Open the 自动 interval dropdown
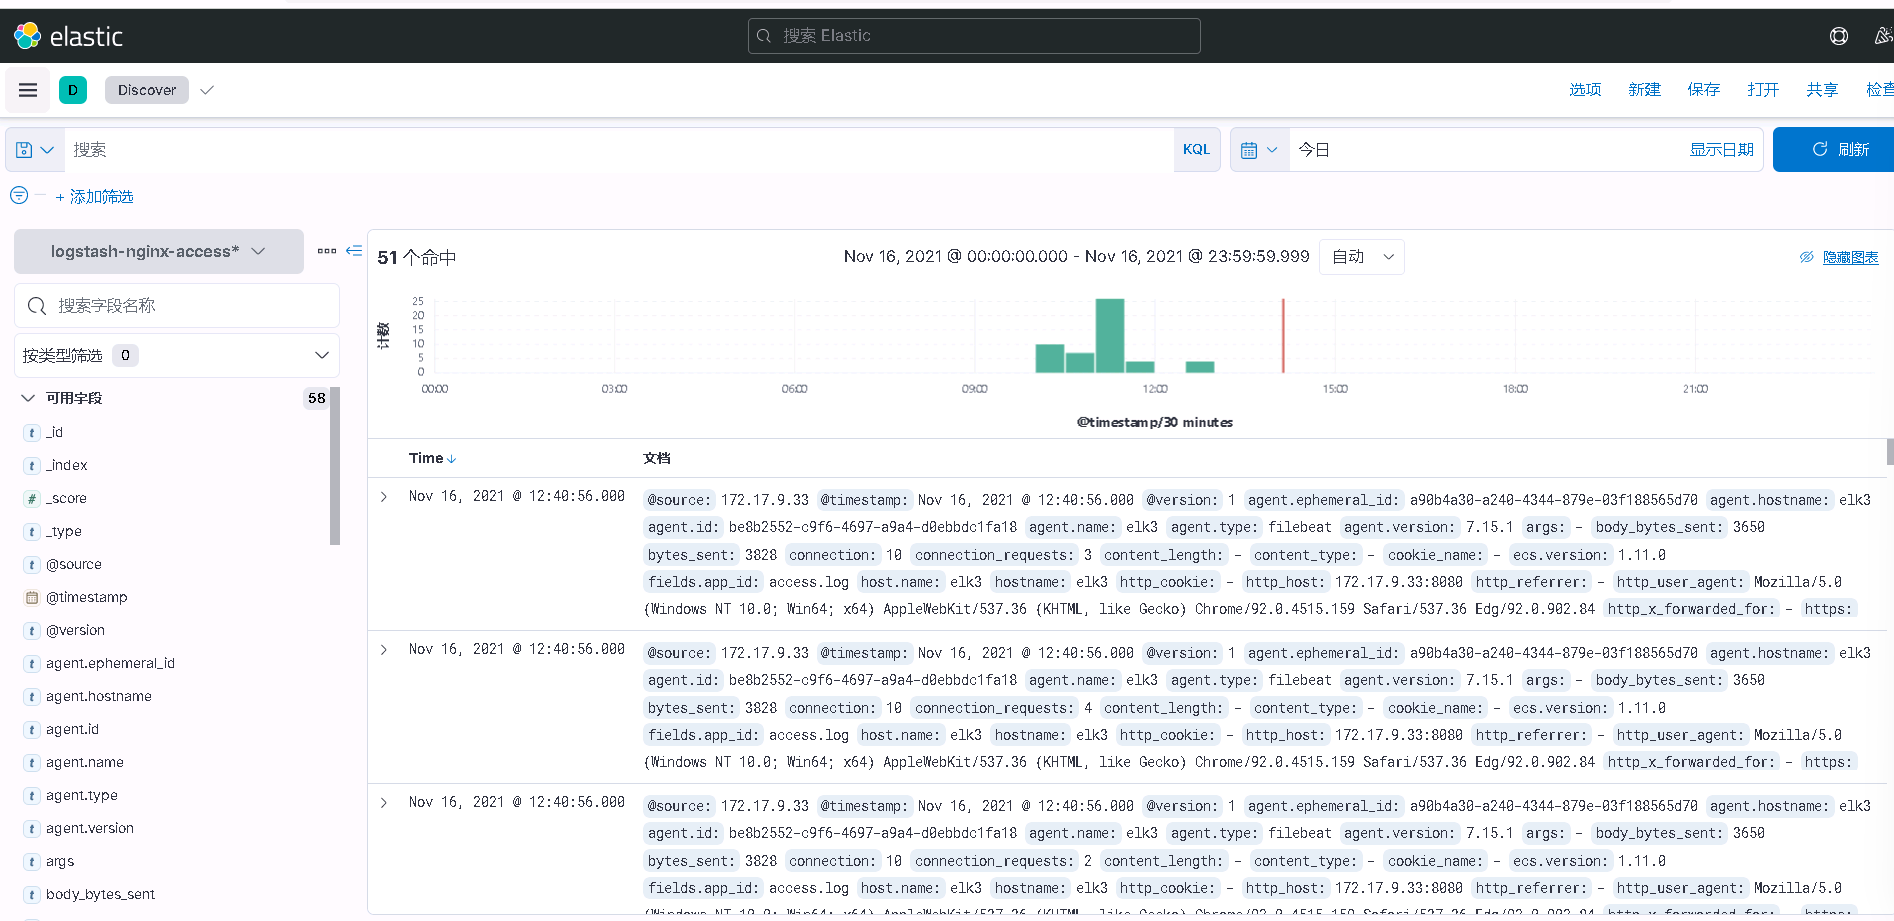1894x921 pixels. pyautogui.click(x=1362, y=257)
